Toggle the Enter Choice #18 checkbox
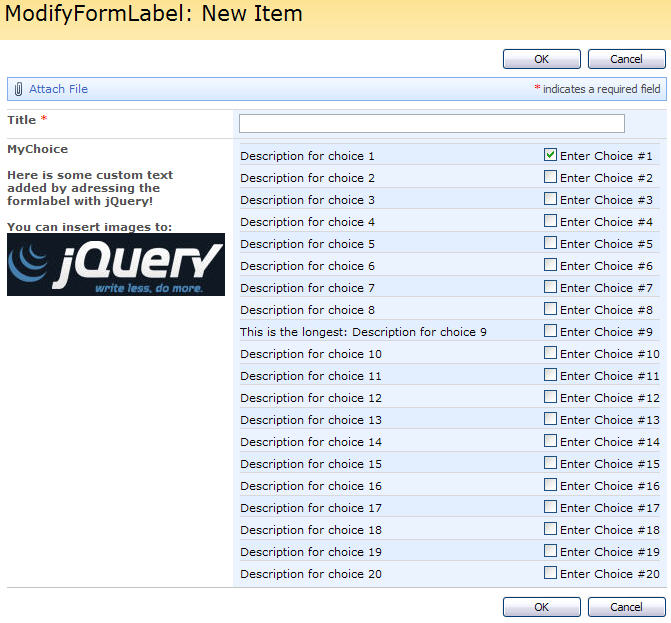The height and width of the screenshot is (623, 671). [550, 529]
